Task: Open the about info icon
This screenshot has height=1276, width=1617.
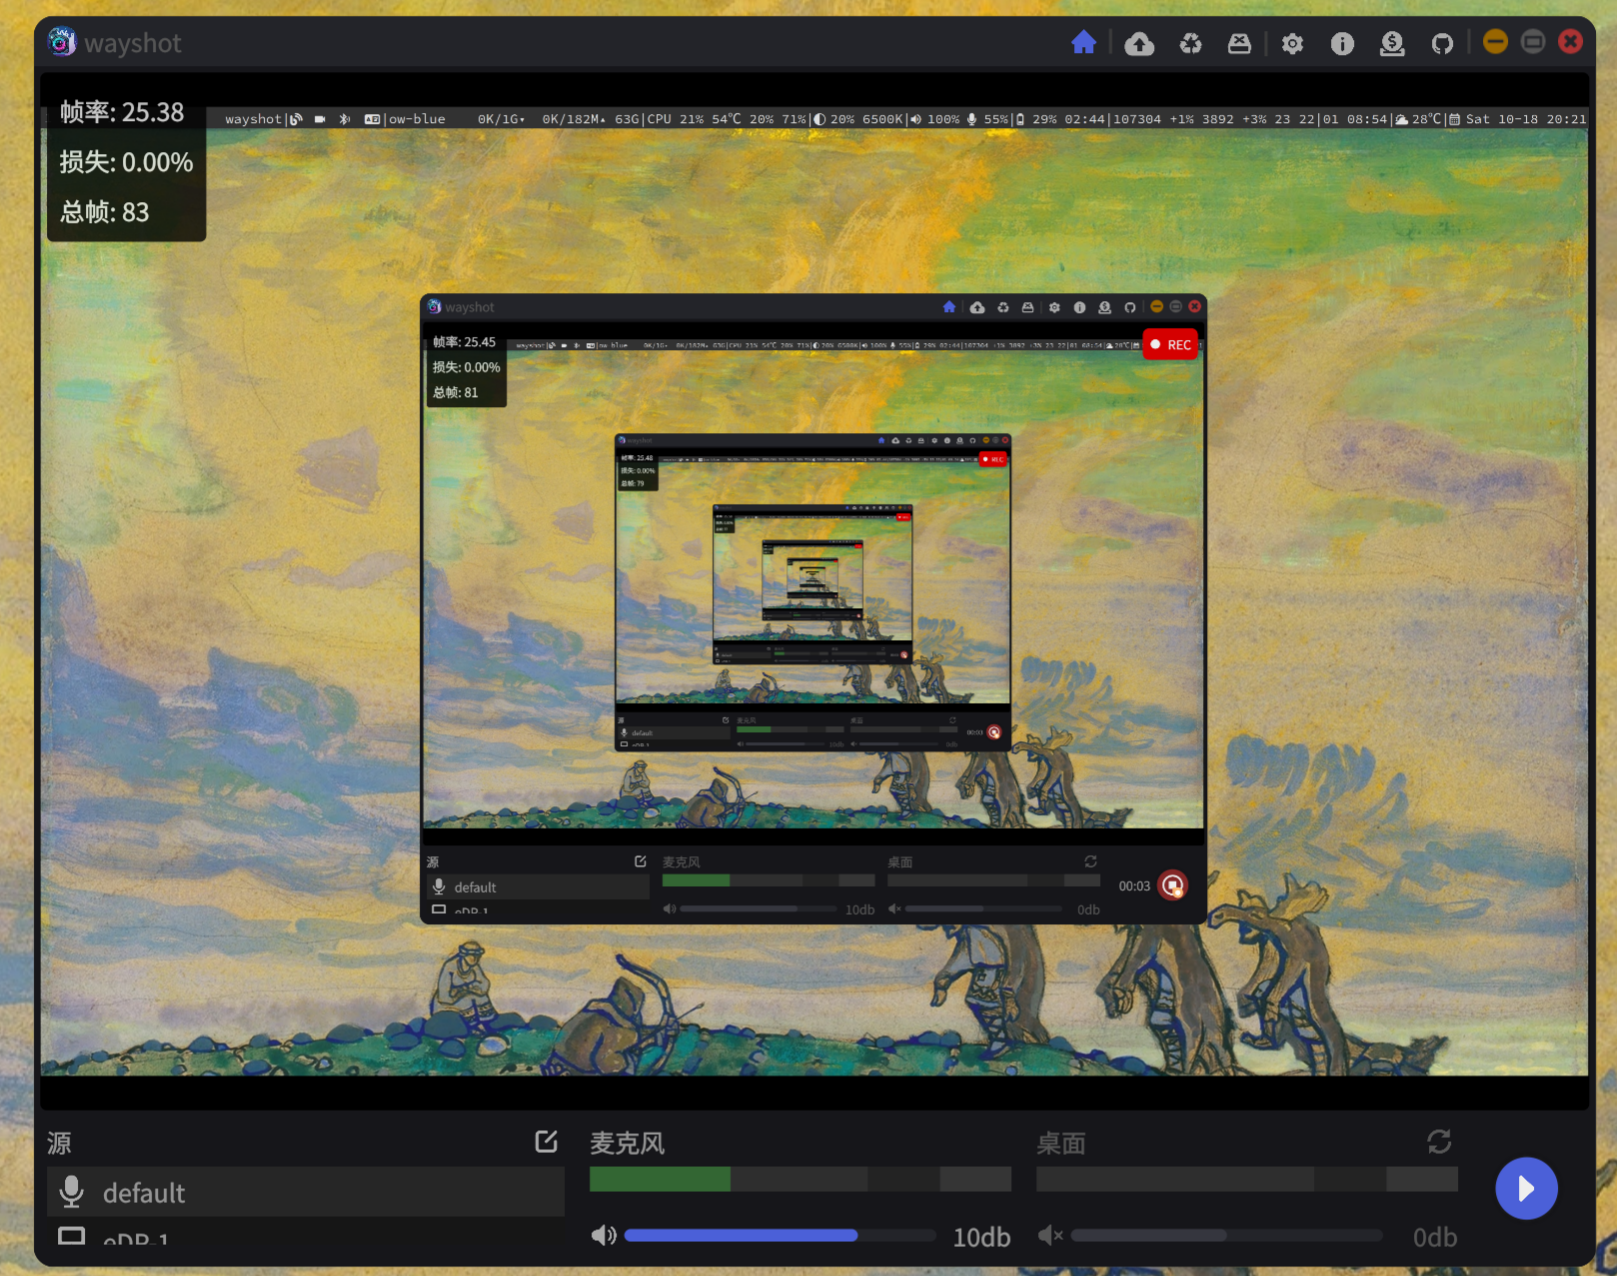Action: (1342, 43)
